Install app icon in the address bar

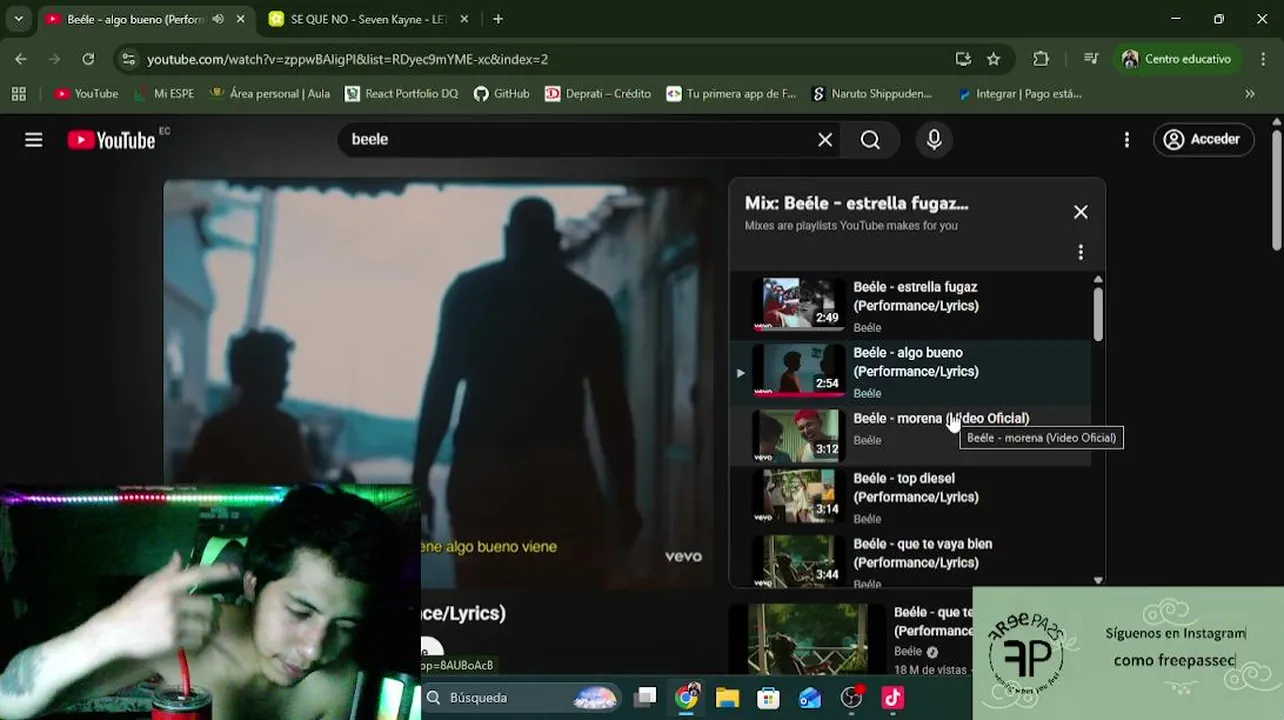tap(963, 59)
